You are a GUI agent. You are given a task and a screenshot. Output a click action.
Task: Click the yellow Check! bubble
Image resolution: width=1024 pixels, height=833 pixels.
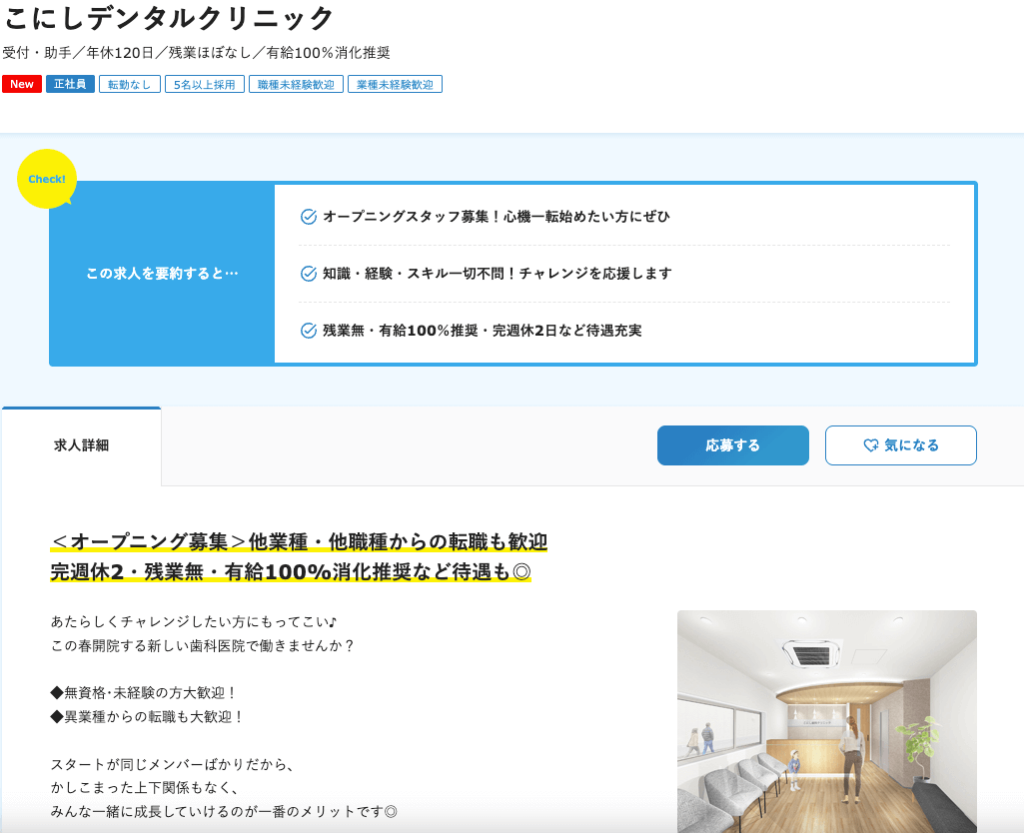[x=46, y=179]
